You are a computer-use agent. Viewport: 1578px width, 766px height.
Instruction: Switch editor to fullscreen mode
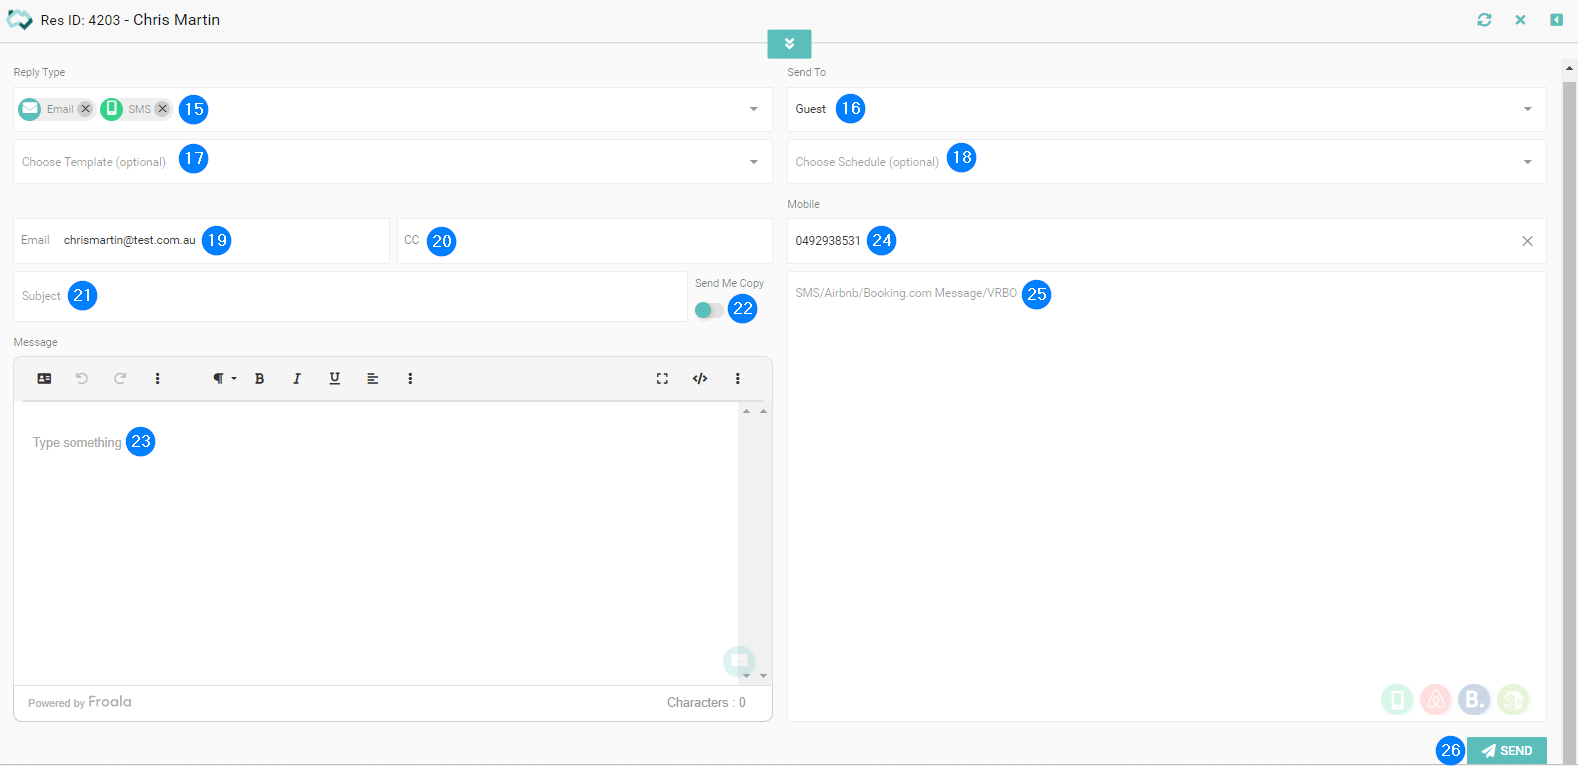click(662, 379)
